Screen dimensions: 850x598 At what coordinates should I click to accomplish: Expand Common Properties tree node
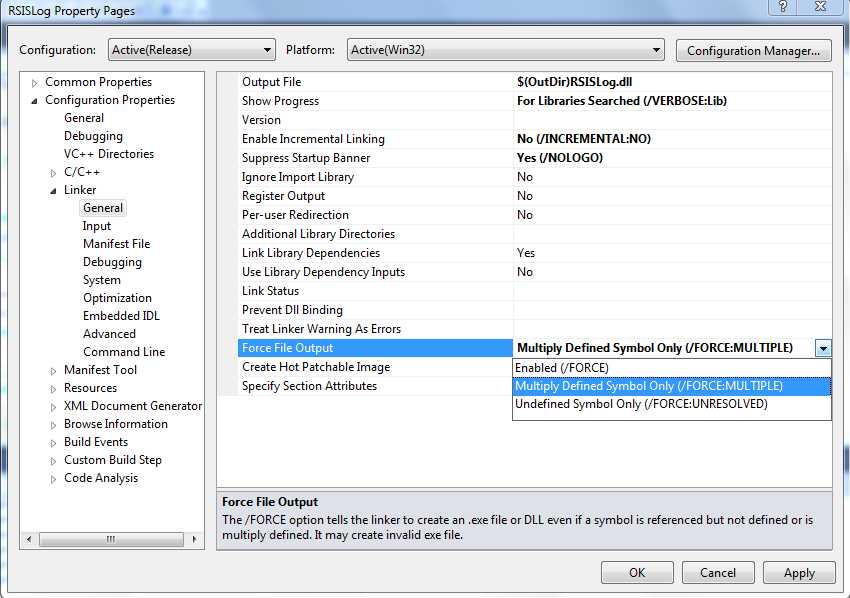point(35,82)
